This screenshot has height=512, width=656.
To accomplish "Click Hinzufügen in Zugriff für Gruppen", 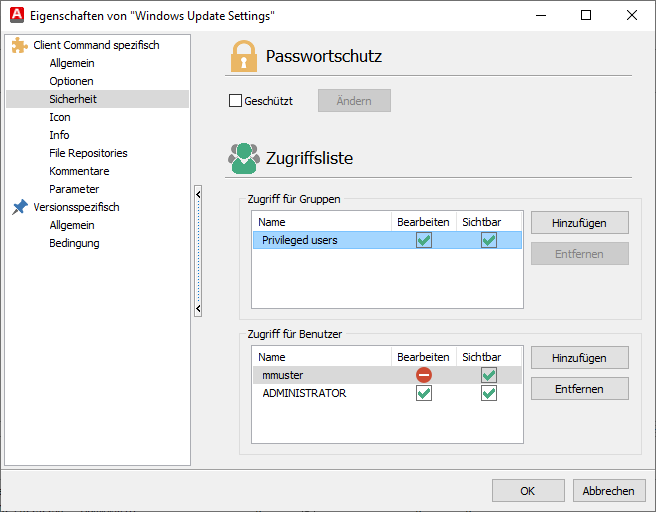I will point(579,222).
